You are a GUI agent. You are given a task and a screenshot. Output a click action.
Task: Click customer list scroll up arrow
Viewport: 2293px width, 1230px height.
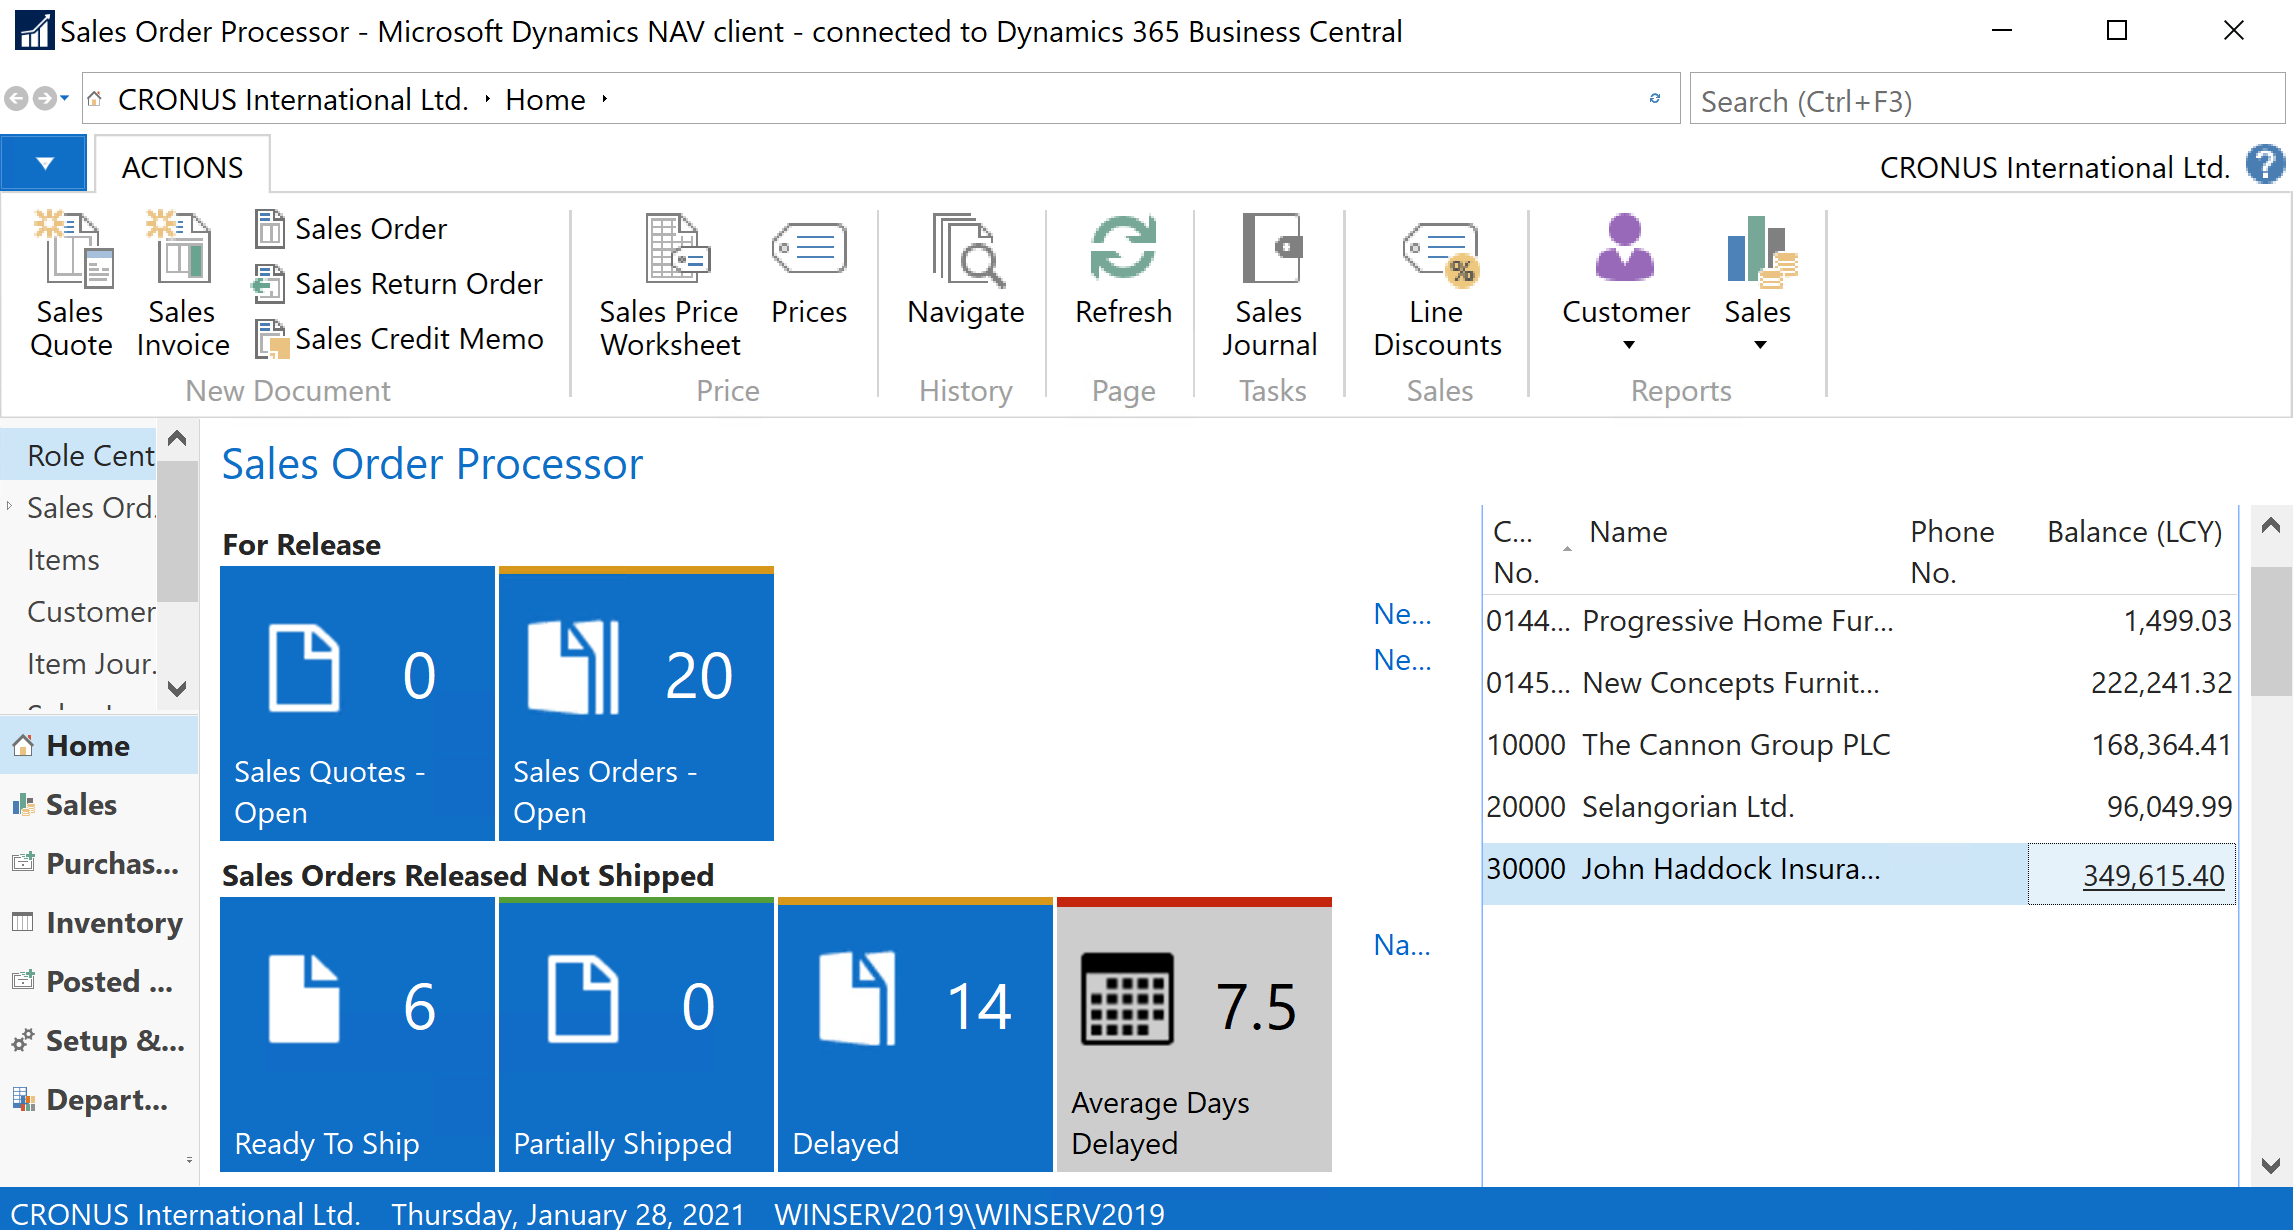2270,526
